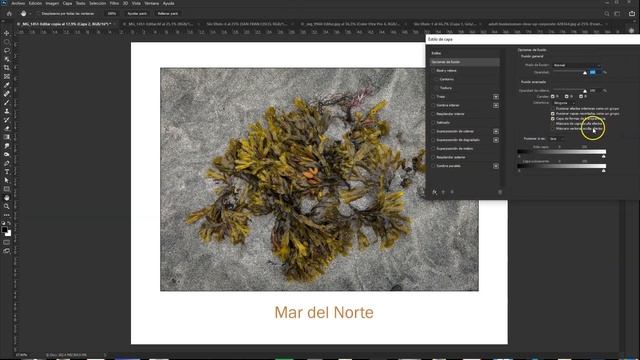Click the Esta capa white slider handle
This screenshot has height=360, width=640.
604,156
